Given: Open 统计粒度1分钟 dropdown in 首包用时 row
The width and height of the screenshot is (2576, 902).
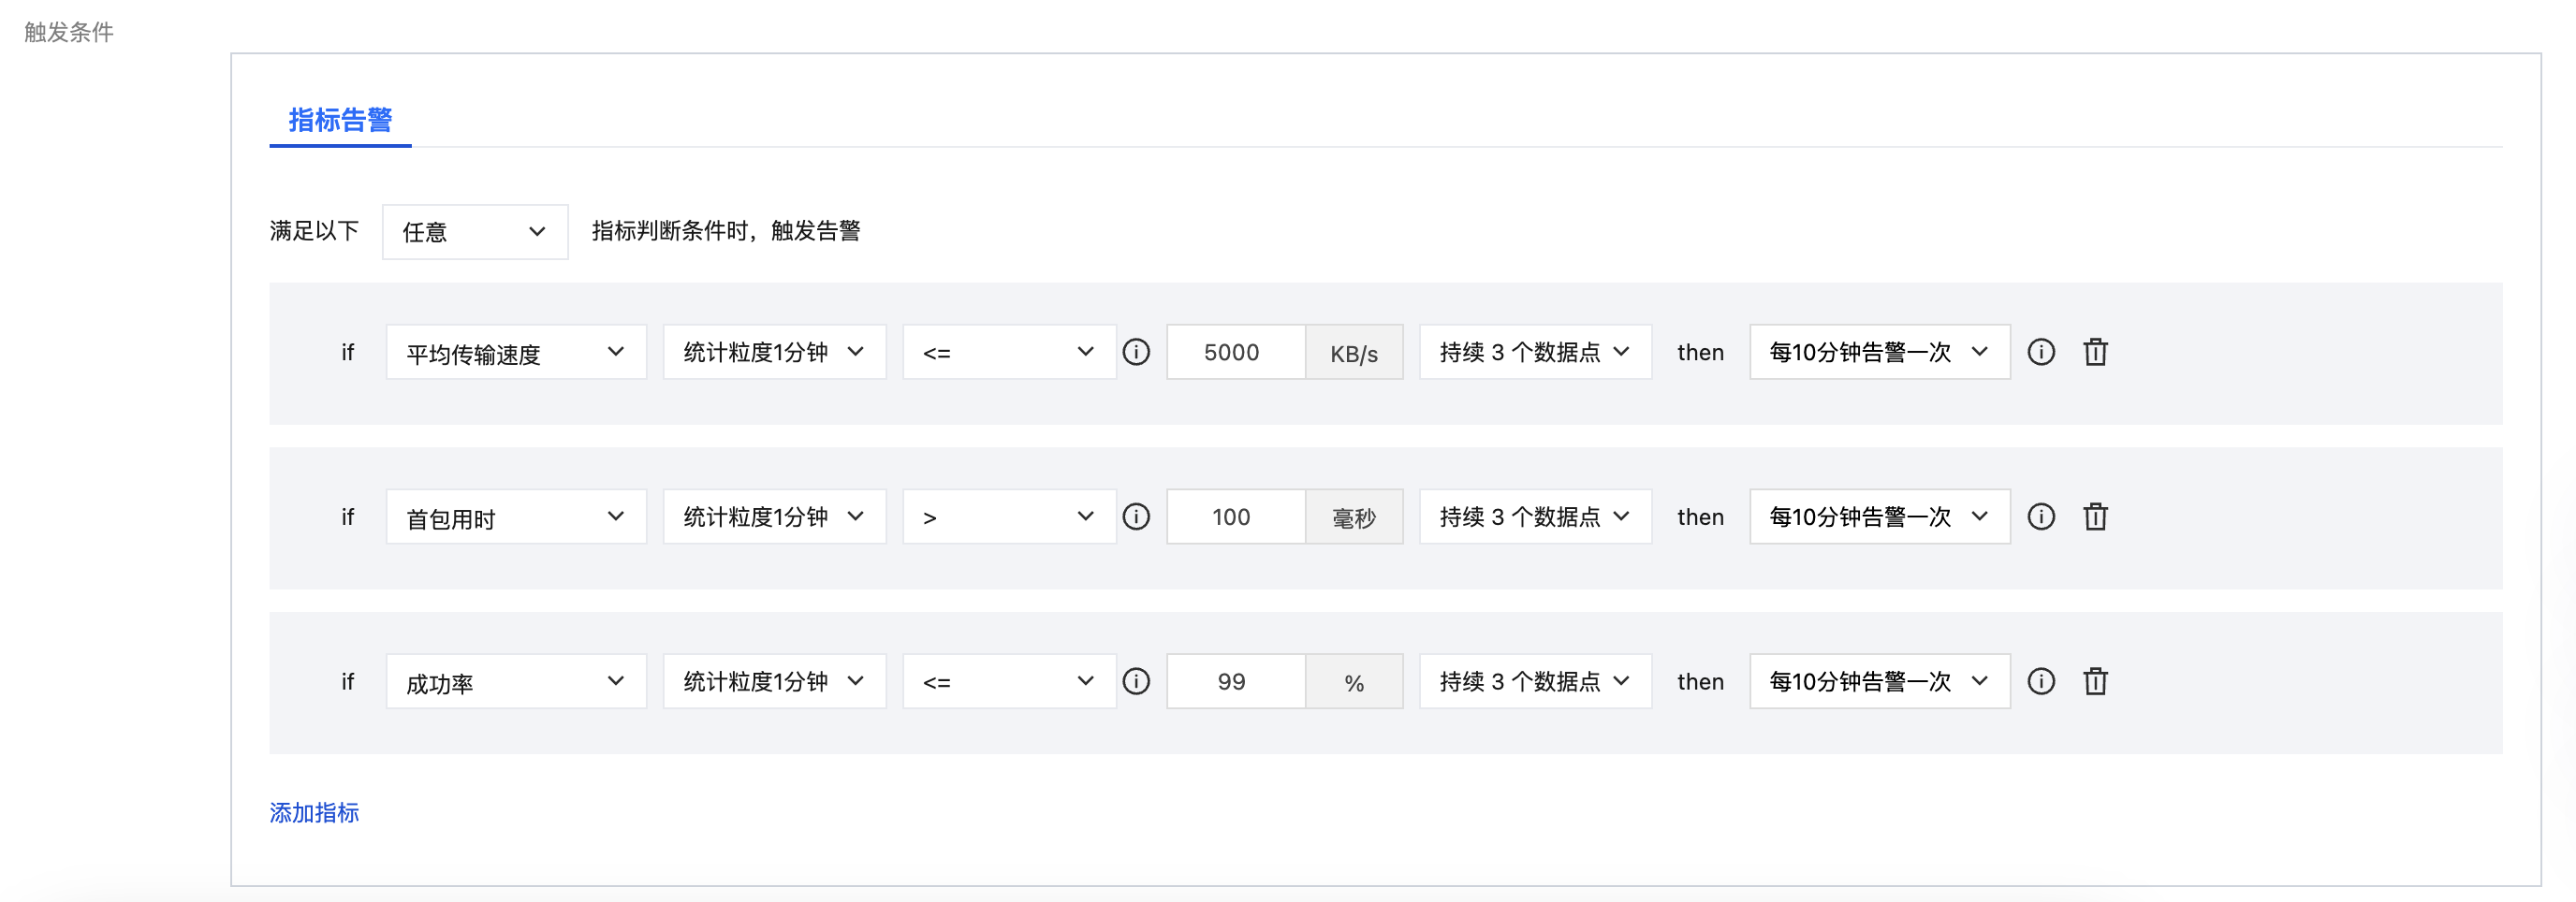Looking at the screenshot, I should [x=774, y=517].
